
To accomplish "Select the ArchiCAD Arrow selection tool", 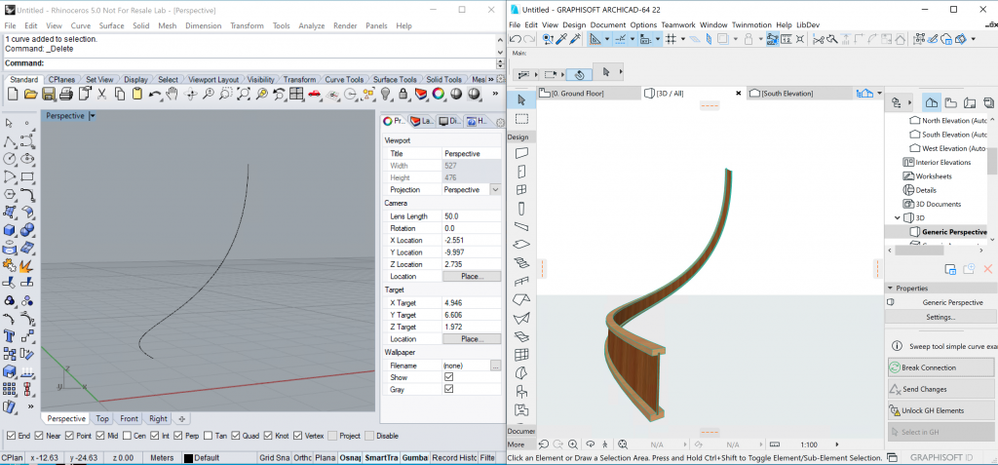I will point(521,100).
